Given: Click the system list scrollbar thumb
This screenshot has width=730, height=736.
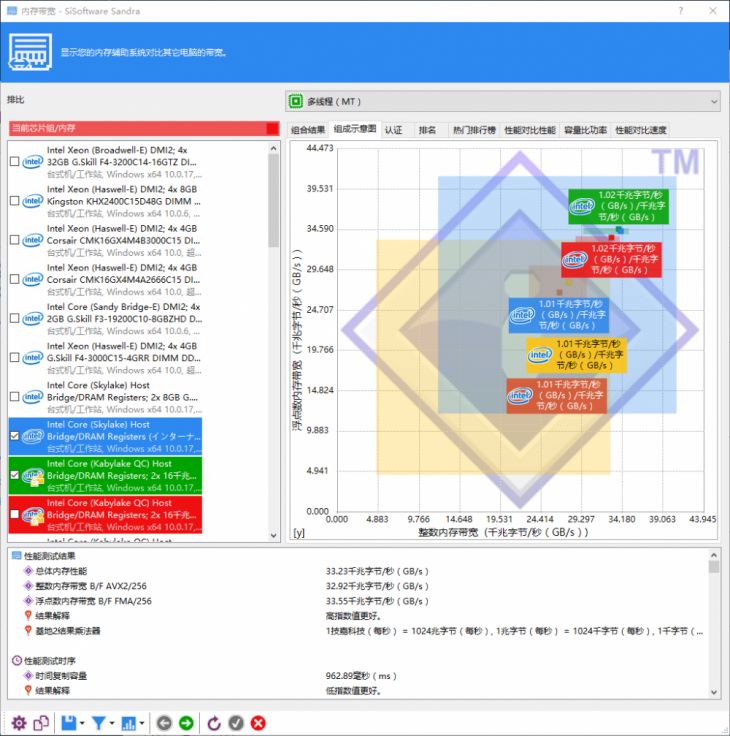Looking at the screenshot, I should click(x=273, y=200).
